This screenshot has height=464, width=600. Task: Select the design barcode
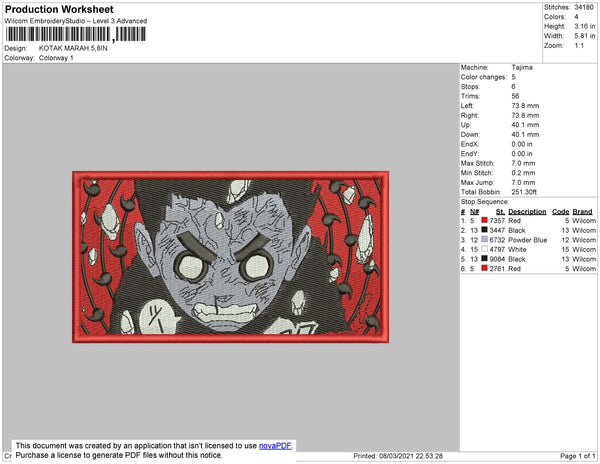pyautogui.click(x=75, y=34)
